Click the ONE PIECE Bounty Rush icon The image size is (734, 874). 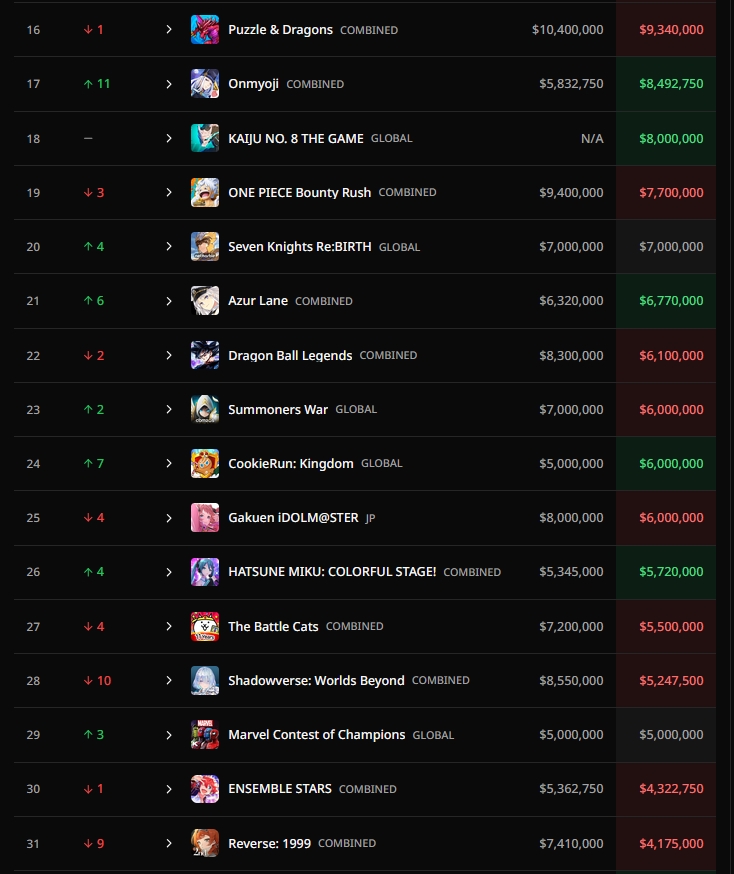click(205, 192)
